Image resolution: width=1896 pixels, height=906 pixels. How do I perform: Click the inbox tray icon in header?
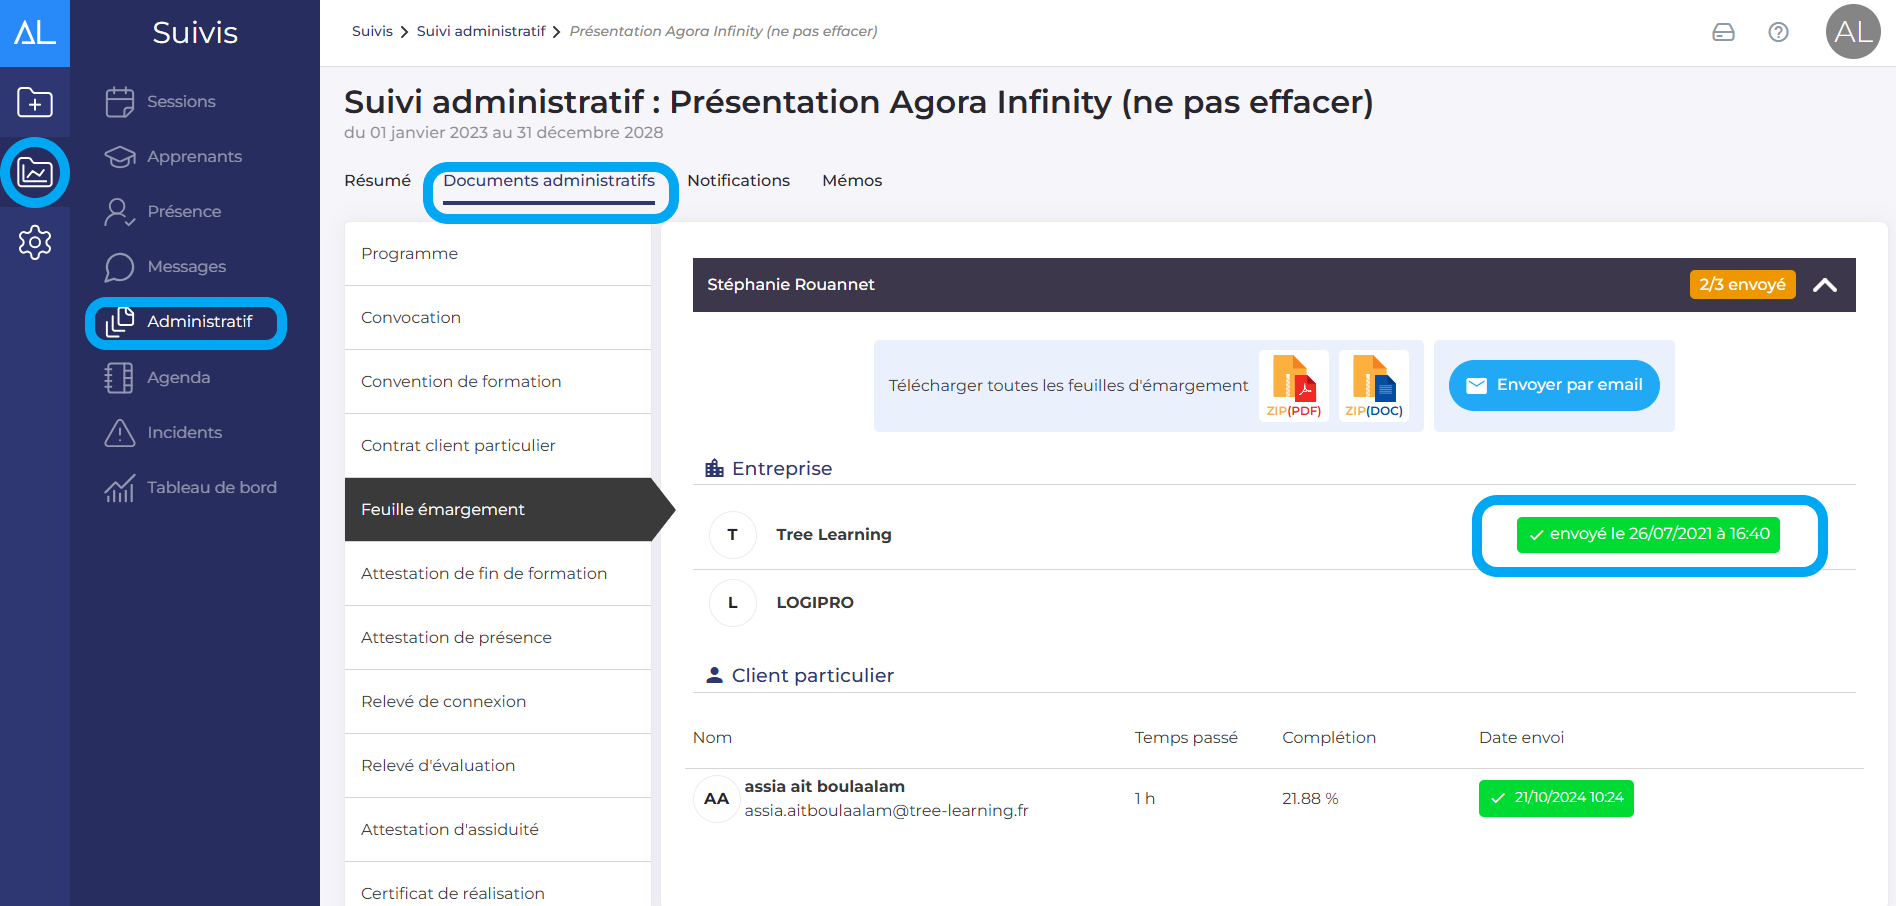coord(1723,32)
